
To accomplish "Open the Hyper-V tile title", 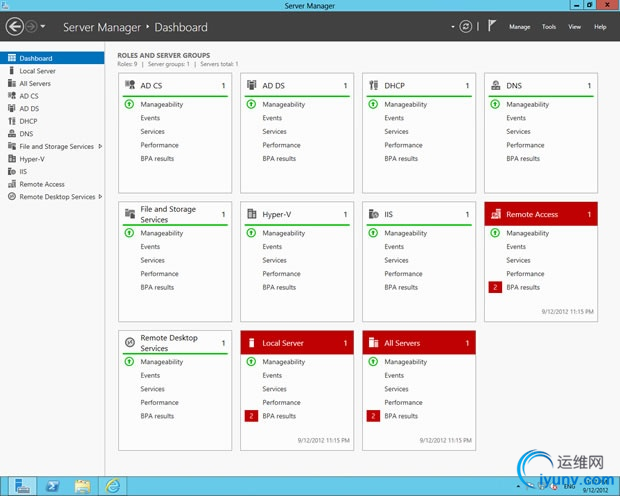I will click(277, 214).
